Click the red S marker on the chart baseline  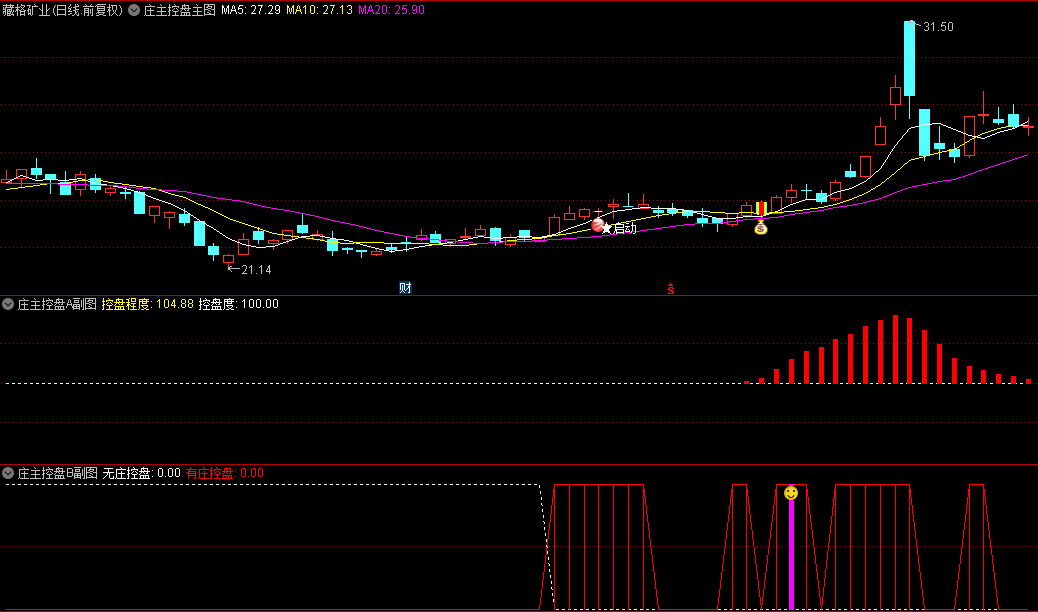pos(671,289)
